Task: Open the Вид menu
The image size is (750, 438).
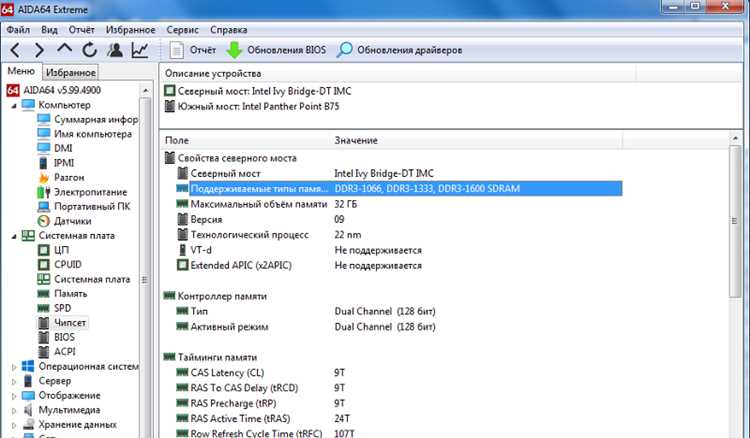Action: pyautogui.click(x=49, y=30)
